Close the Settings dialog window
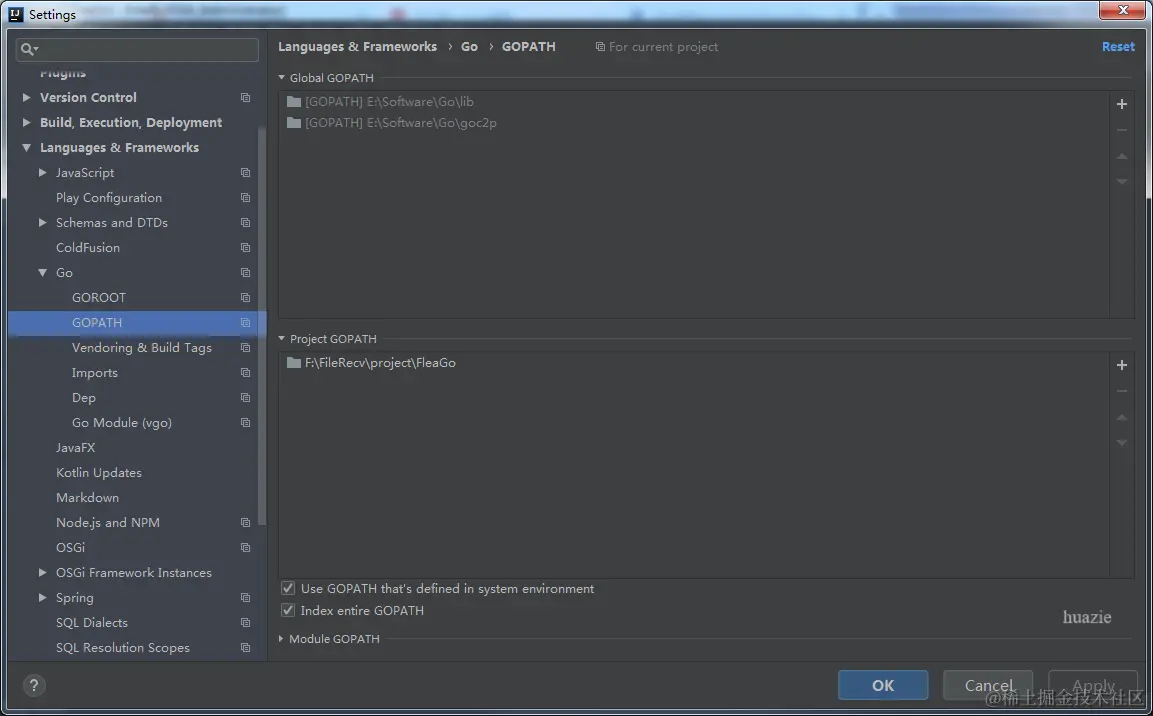This screenshot has width=1153, height=716. click(x=1123, y=10)
